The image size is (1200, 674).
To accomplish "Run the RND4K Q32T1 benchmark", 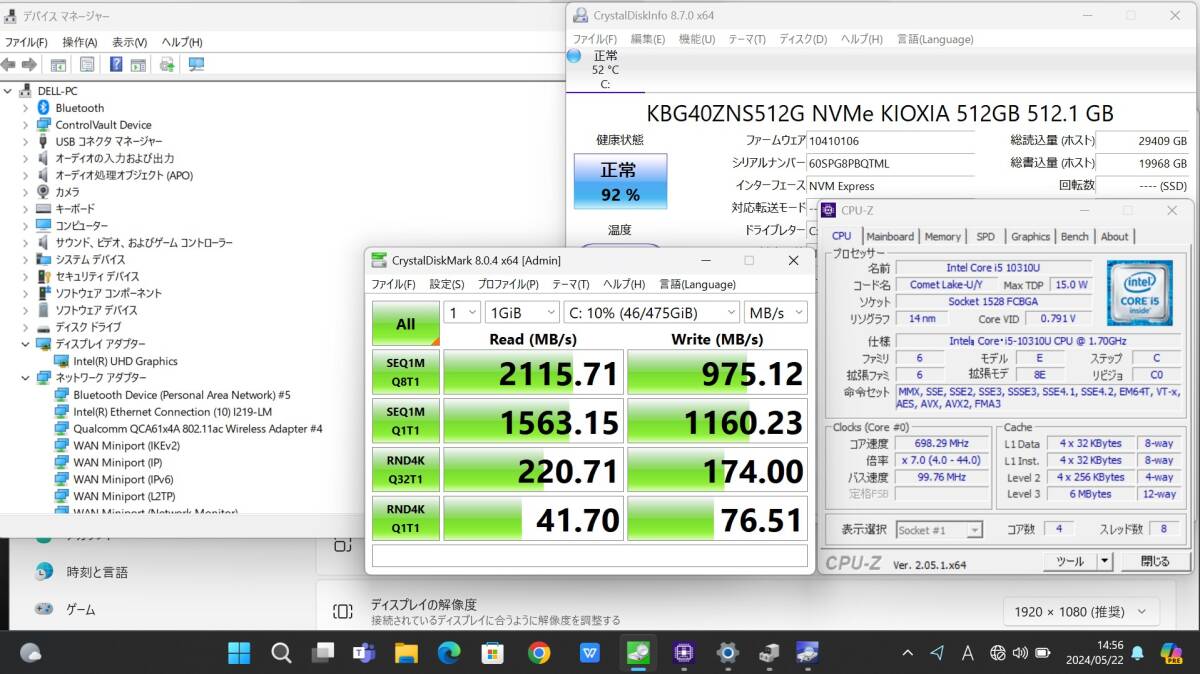I will 406,471.
